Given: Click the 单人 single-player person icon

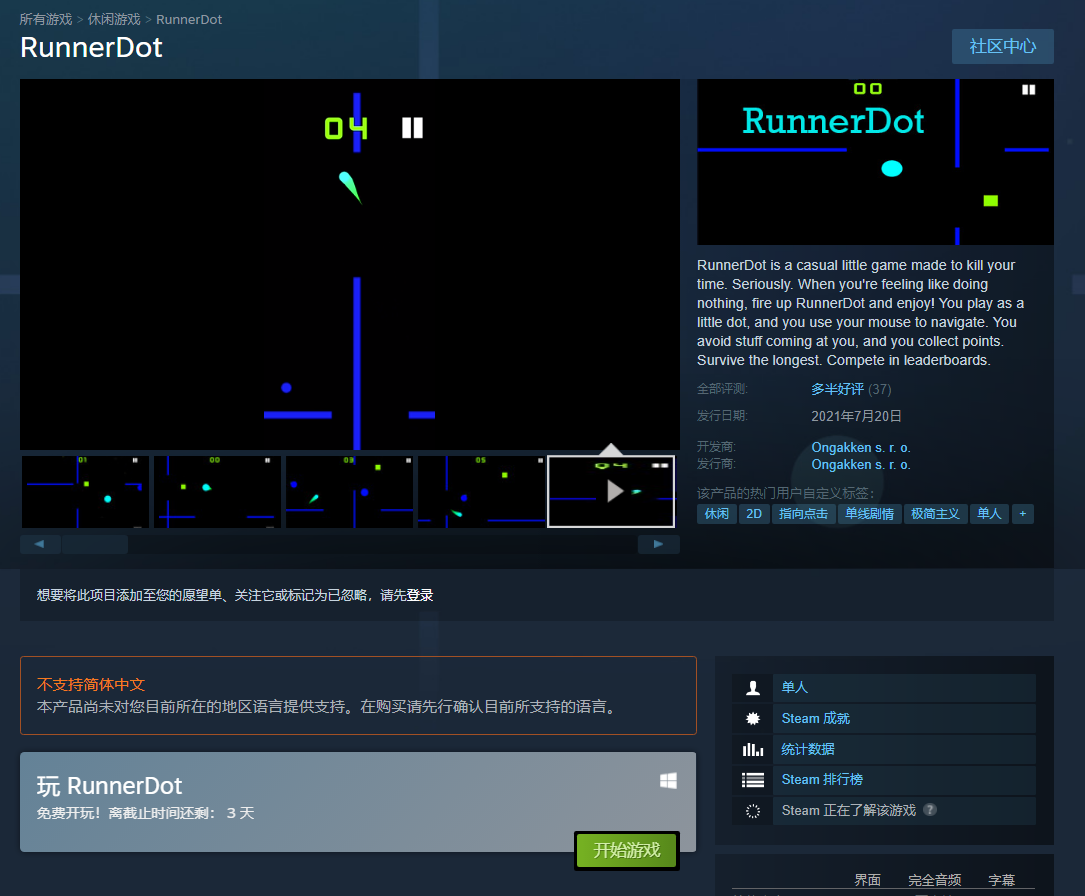Looking at the screenshot, I should click(752, 687).
